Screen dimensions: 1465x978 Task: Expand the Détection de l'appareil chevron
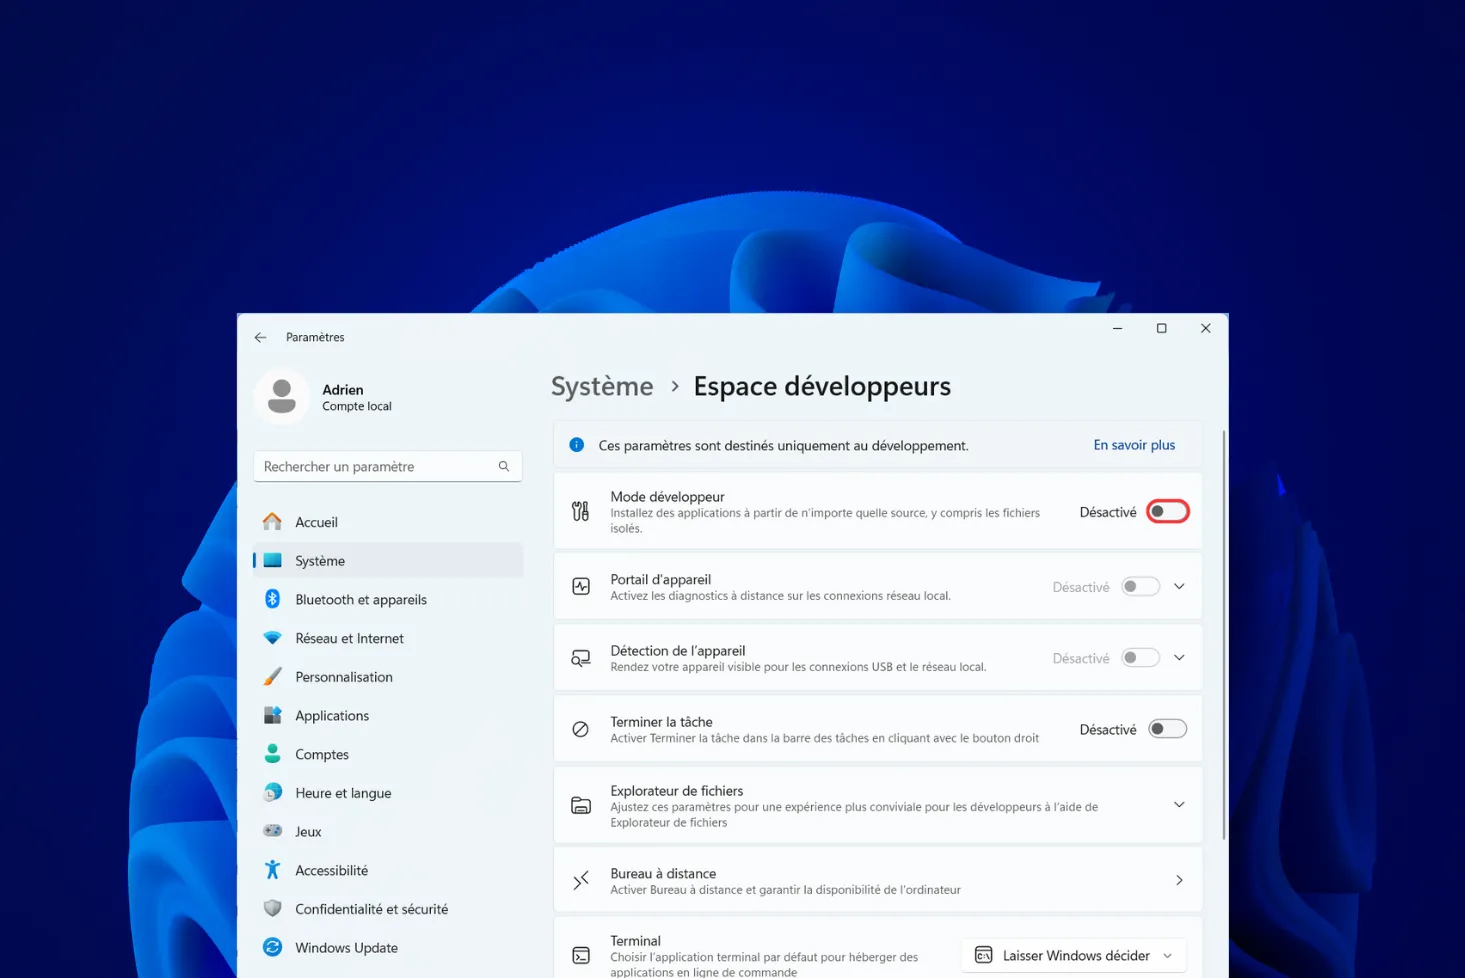pos(1179,658)
